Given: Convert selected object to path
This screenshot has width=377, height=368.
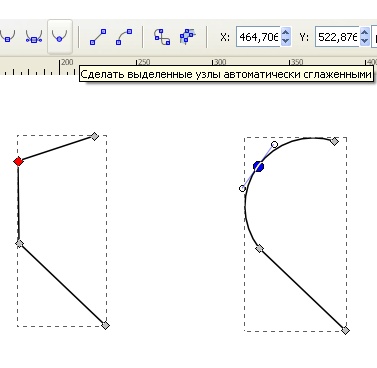Looking at the screenshot, I should (162, 36).
